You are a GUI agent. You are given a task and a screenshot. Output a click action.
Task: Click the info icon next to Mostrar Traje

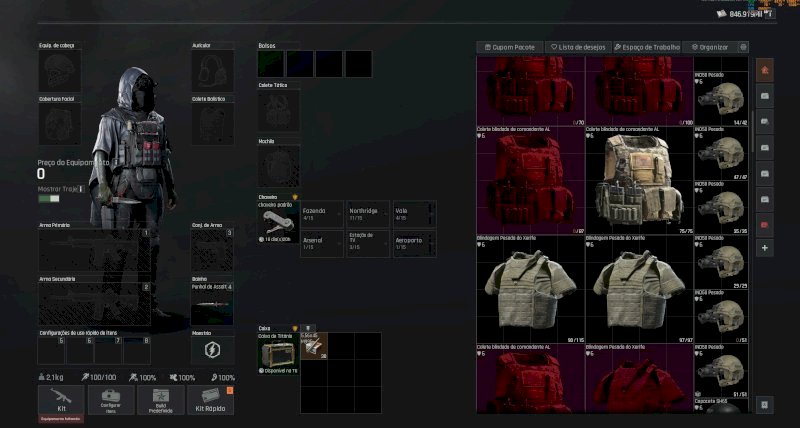[81, 189]
